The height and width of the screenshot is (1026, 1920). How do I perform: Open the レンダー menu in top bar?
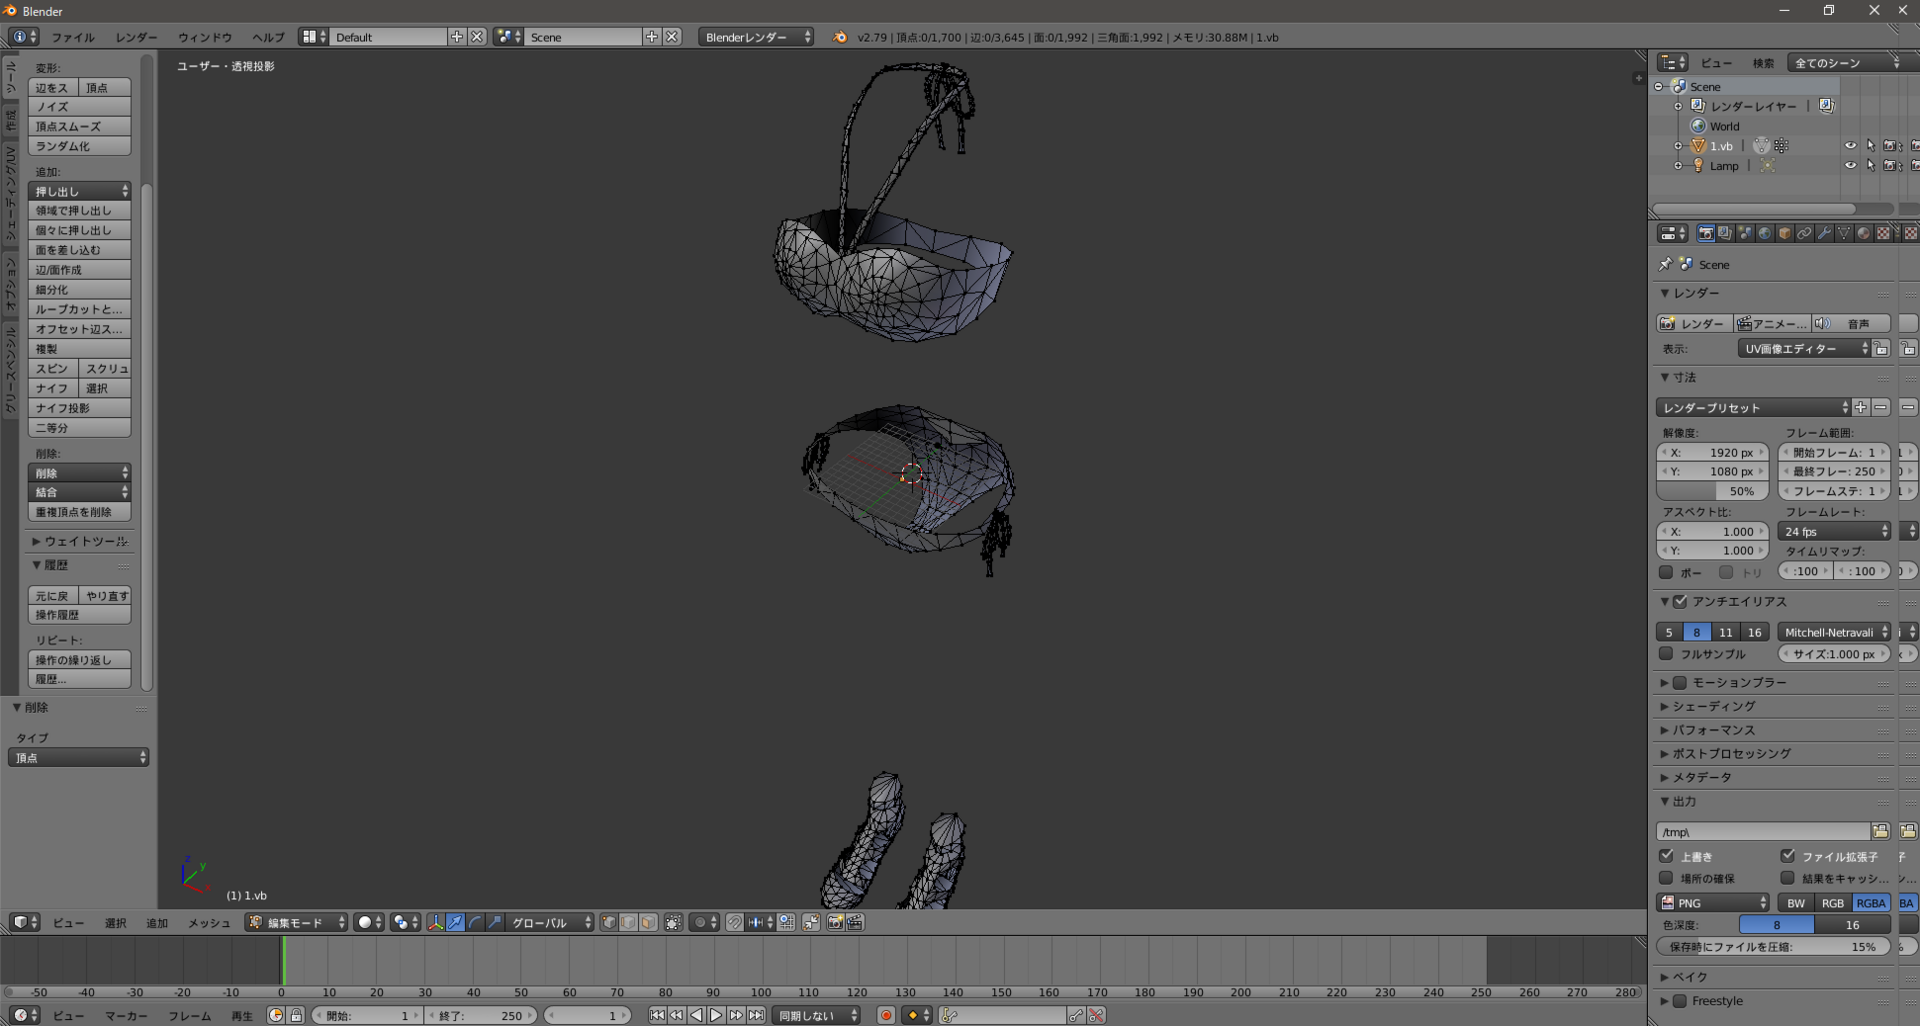pyautogui.click(x=136, y=37)
